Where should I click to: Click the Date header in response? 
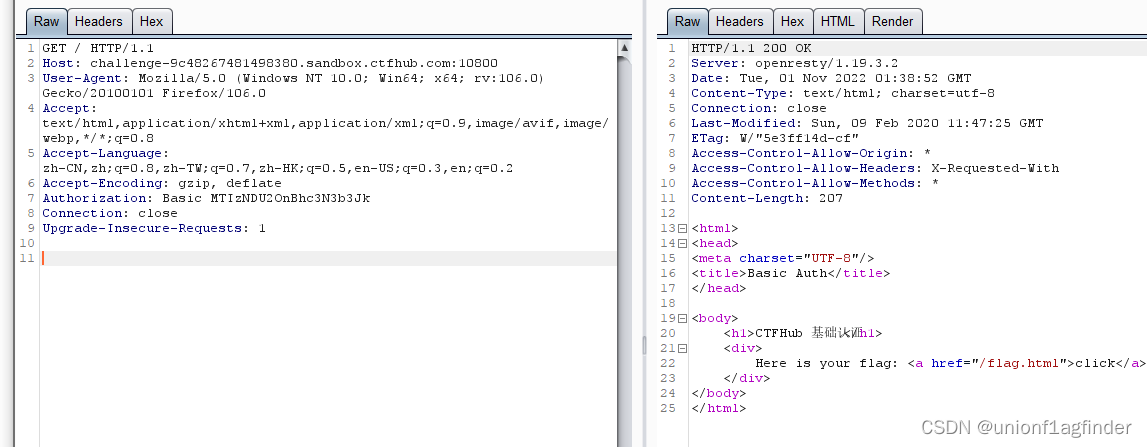(831, 78)
